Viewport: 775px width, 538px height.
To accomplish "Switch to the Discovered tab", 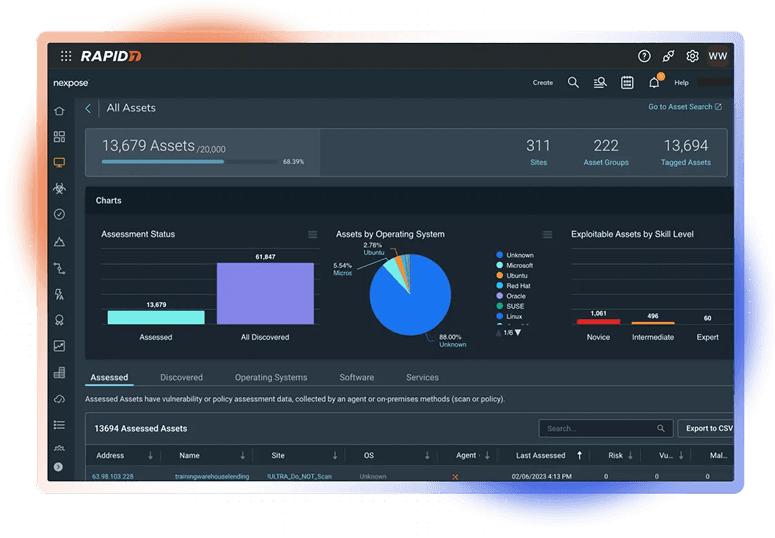I will coord(181,377).
